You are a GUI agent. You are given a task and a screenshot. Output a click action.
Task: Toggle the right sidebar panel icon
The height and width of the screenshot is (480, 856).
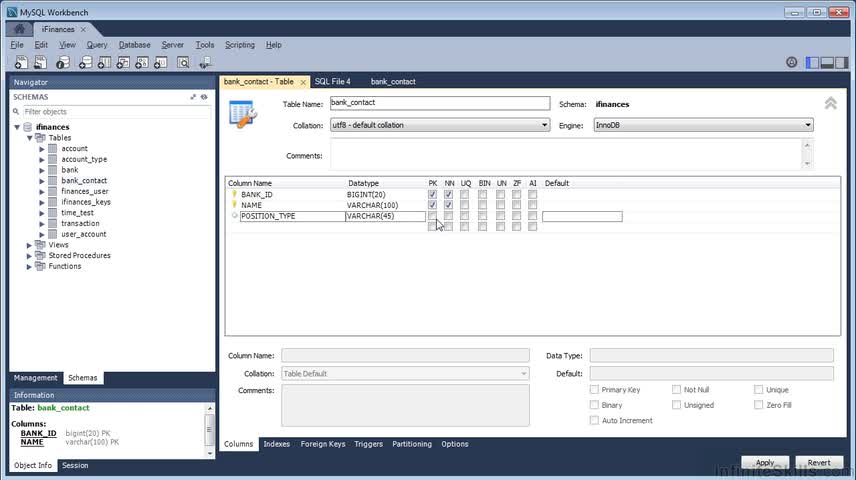842,63
